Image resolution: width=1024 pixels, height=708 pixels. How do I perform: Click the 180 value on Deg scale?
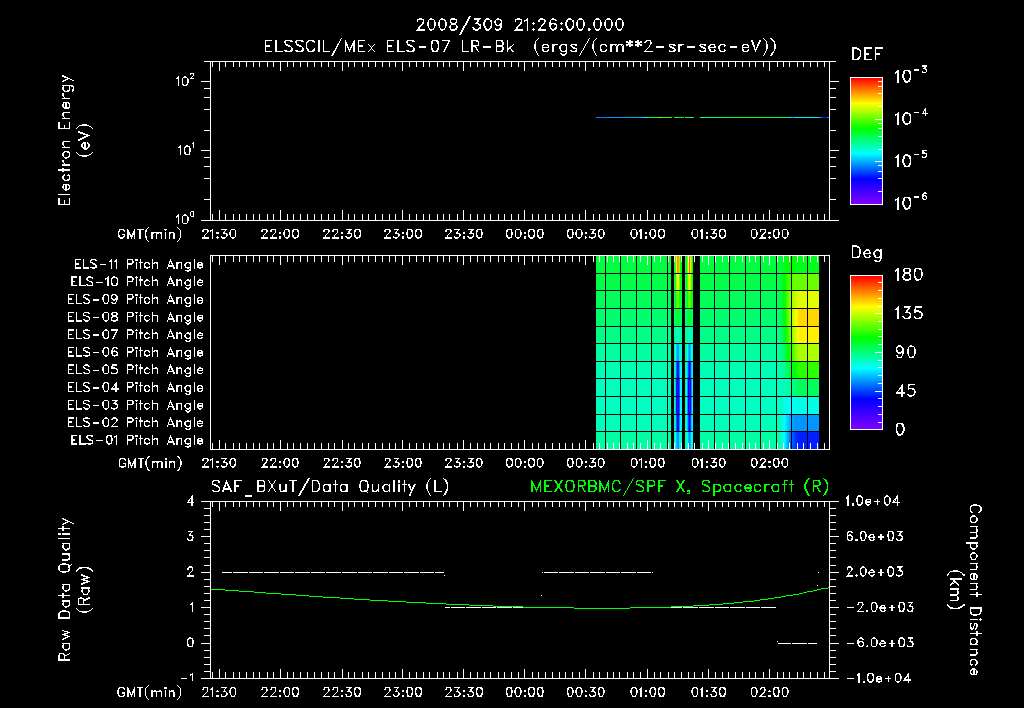(908, 274)
